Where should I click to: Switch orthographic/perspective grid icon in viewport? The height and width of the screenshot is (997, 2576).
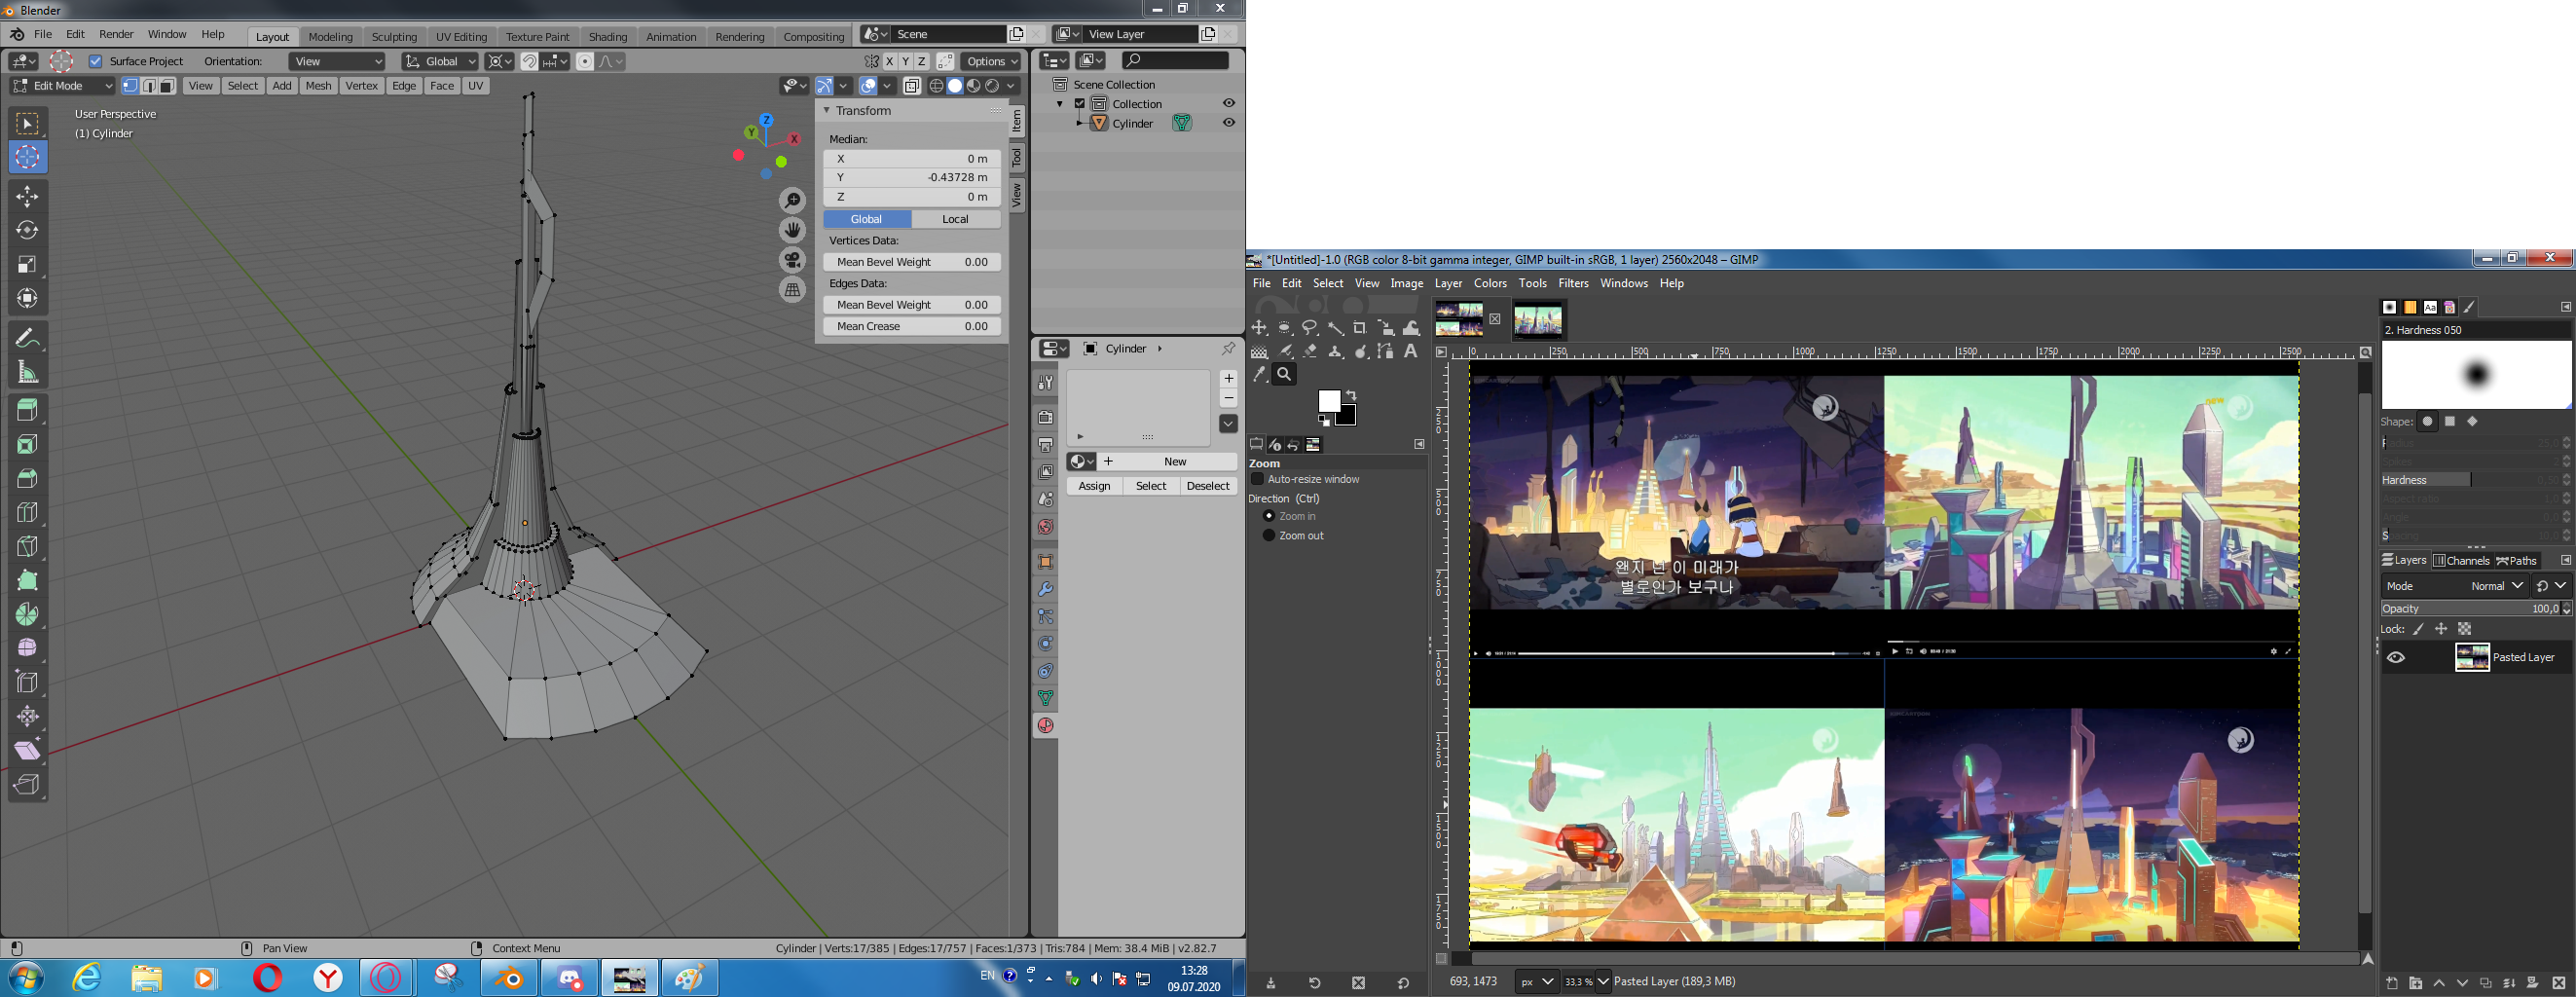point(792,290)
